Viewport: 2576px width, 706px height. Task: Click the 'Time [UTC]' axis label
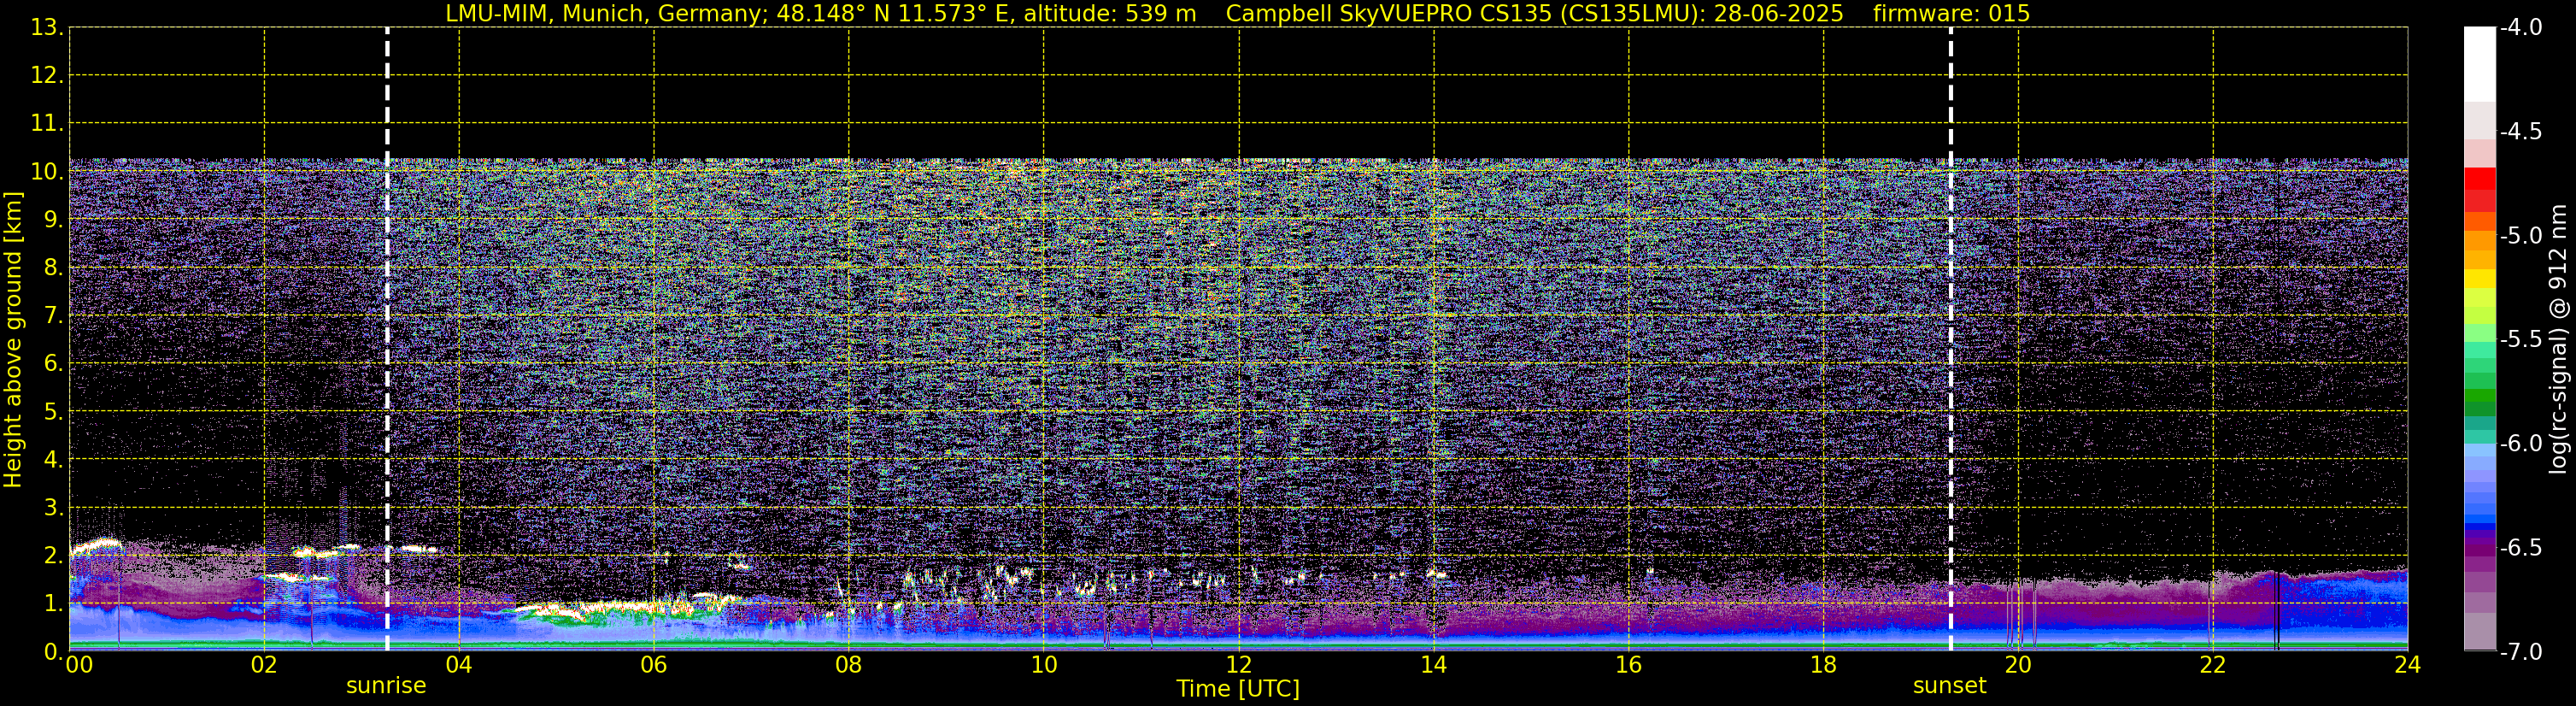pyautogui.click(x=1238, y=688)
